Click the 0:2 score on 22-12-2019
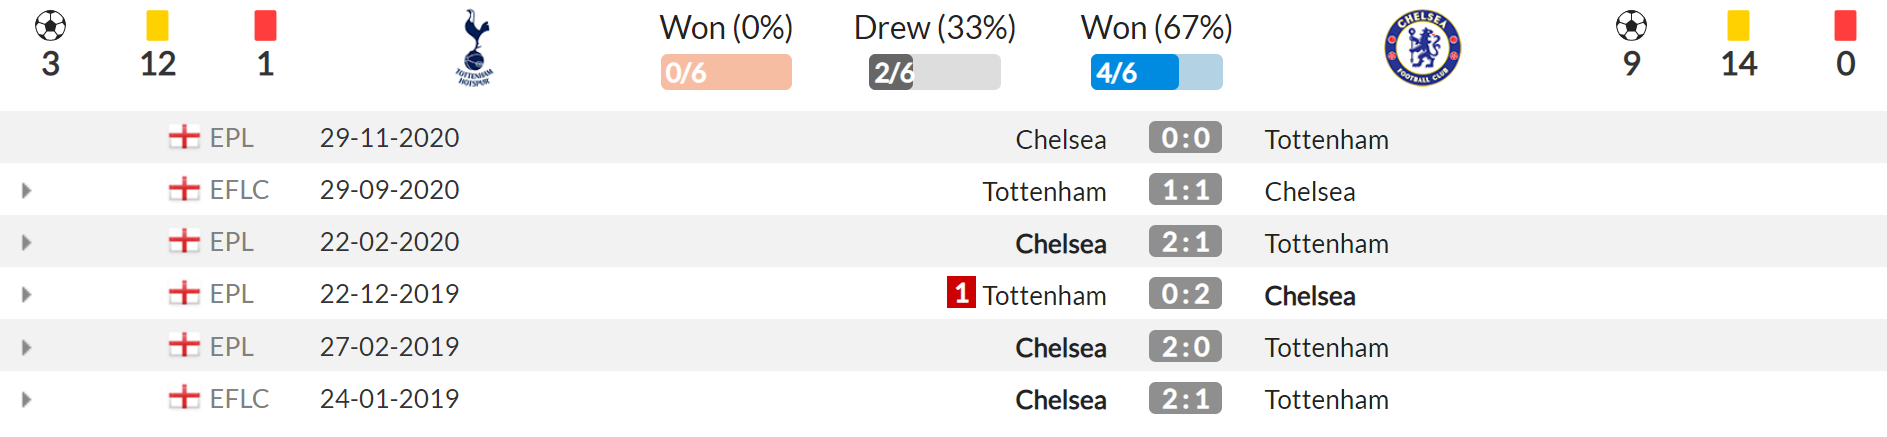Viewport: 1887px width, 437px height. [1185, 294]
